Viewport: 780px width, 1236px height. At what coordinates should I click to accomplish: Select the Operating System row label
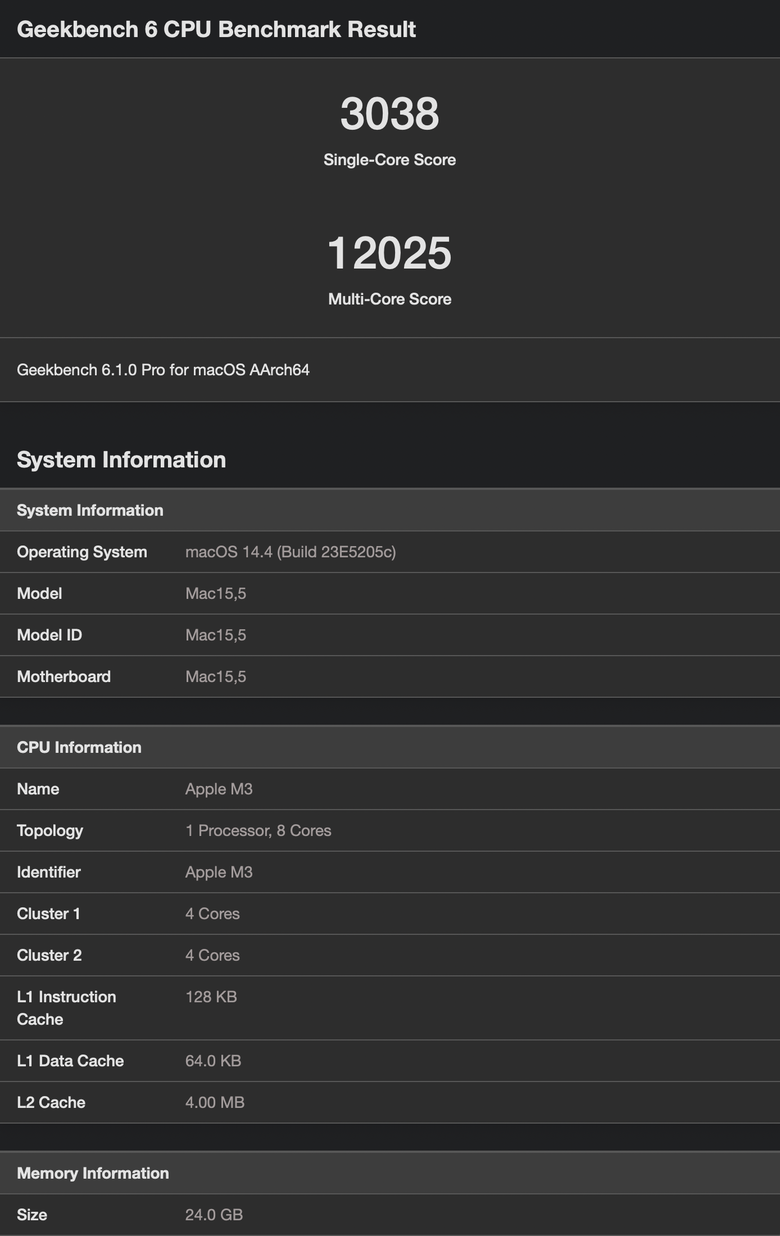click(82, 552)
